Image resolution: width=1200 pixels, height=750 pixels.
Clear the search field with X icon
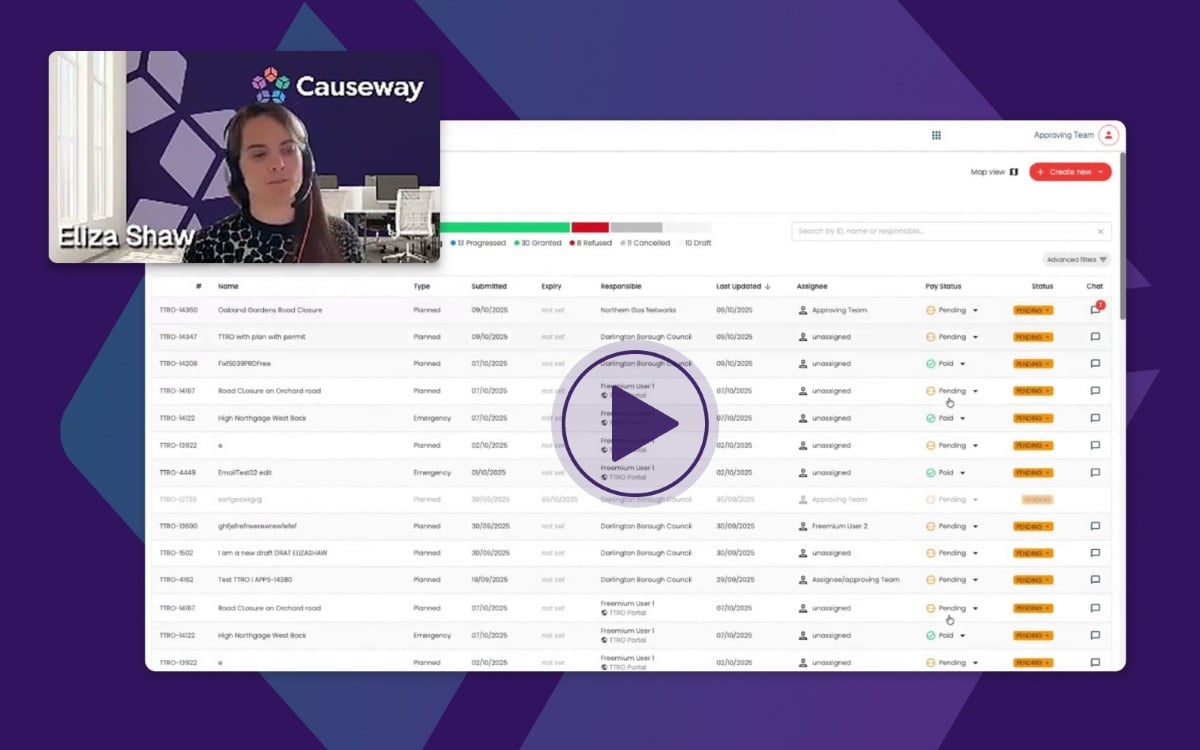(x=1100, y=231)
